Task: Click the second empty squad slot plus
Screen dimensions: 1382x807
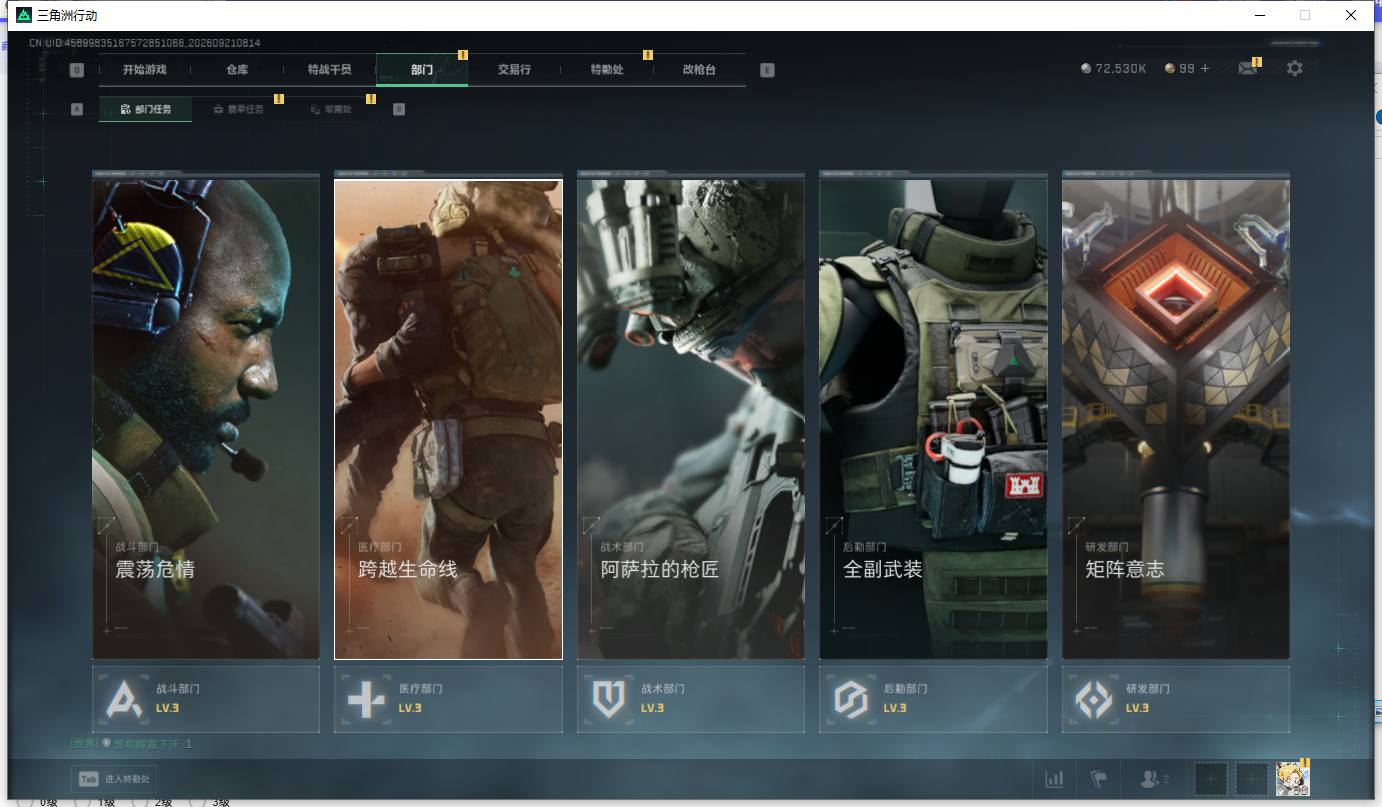Action: 1251,779
